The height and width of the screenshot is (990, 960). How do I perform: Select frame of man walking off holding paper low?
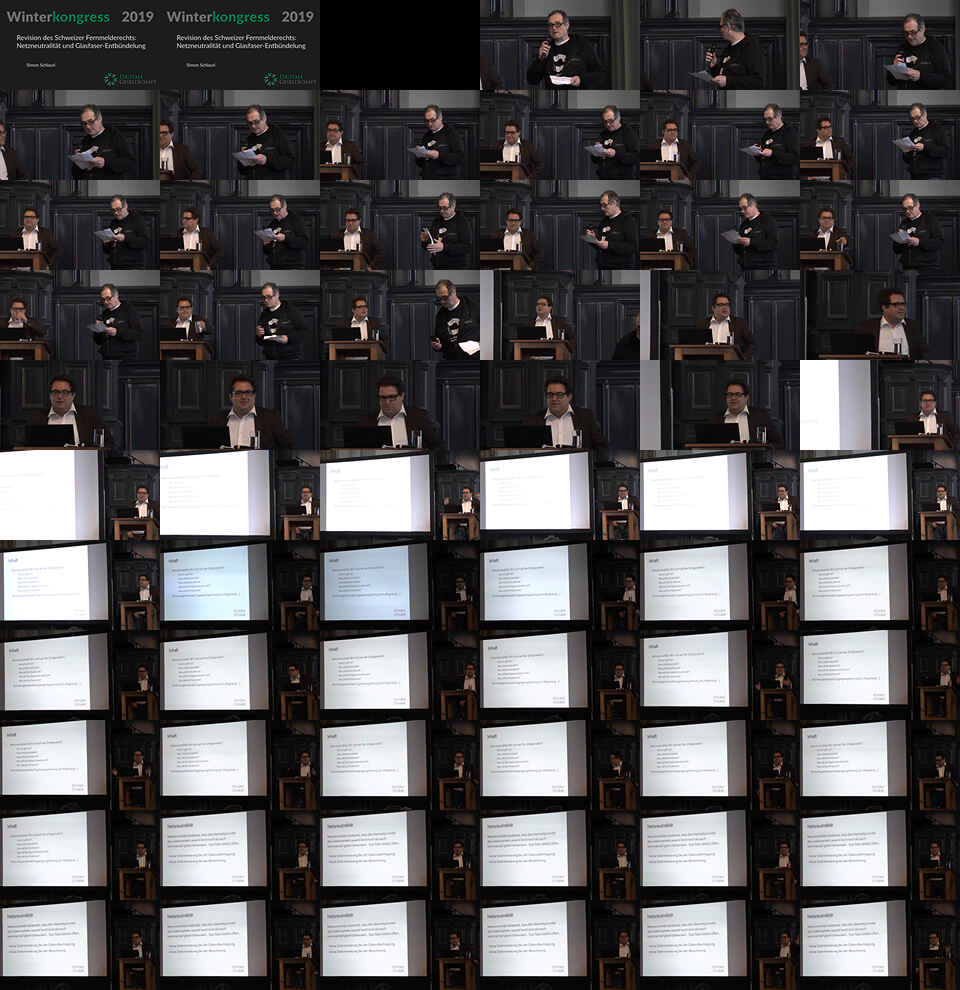[400, 315]
